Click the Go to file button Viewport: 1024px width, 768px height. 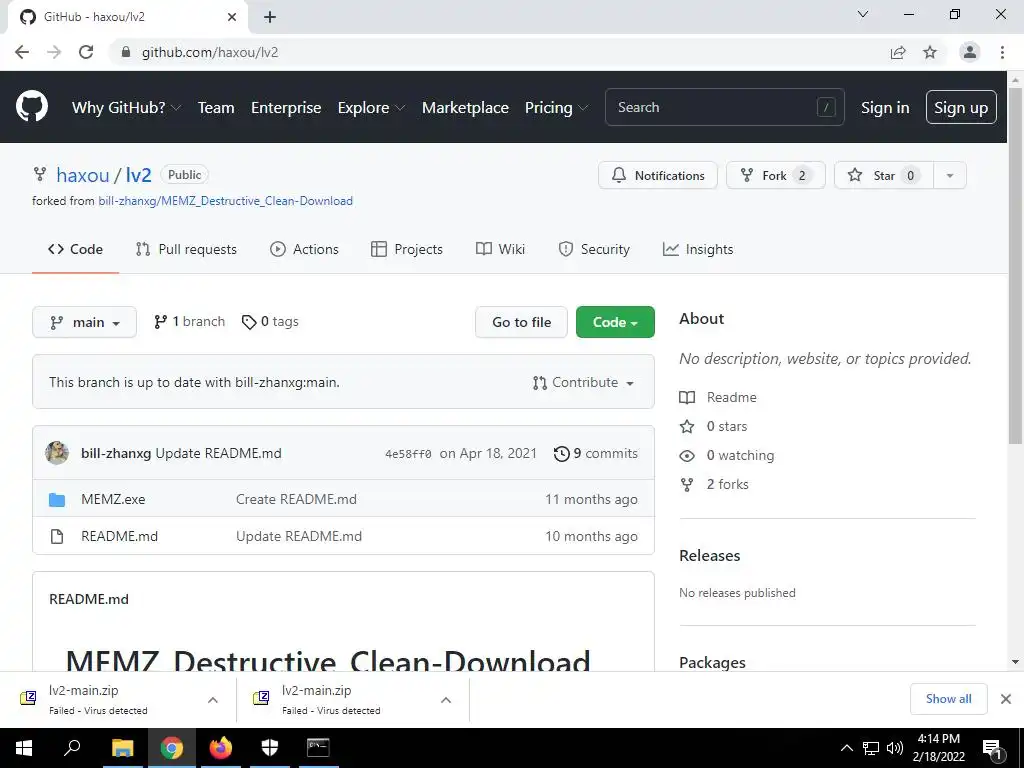click(x=521, y=322)
